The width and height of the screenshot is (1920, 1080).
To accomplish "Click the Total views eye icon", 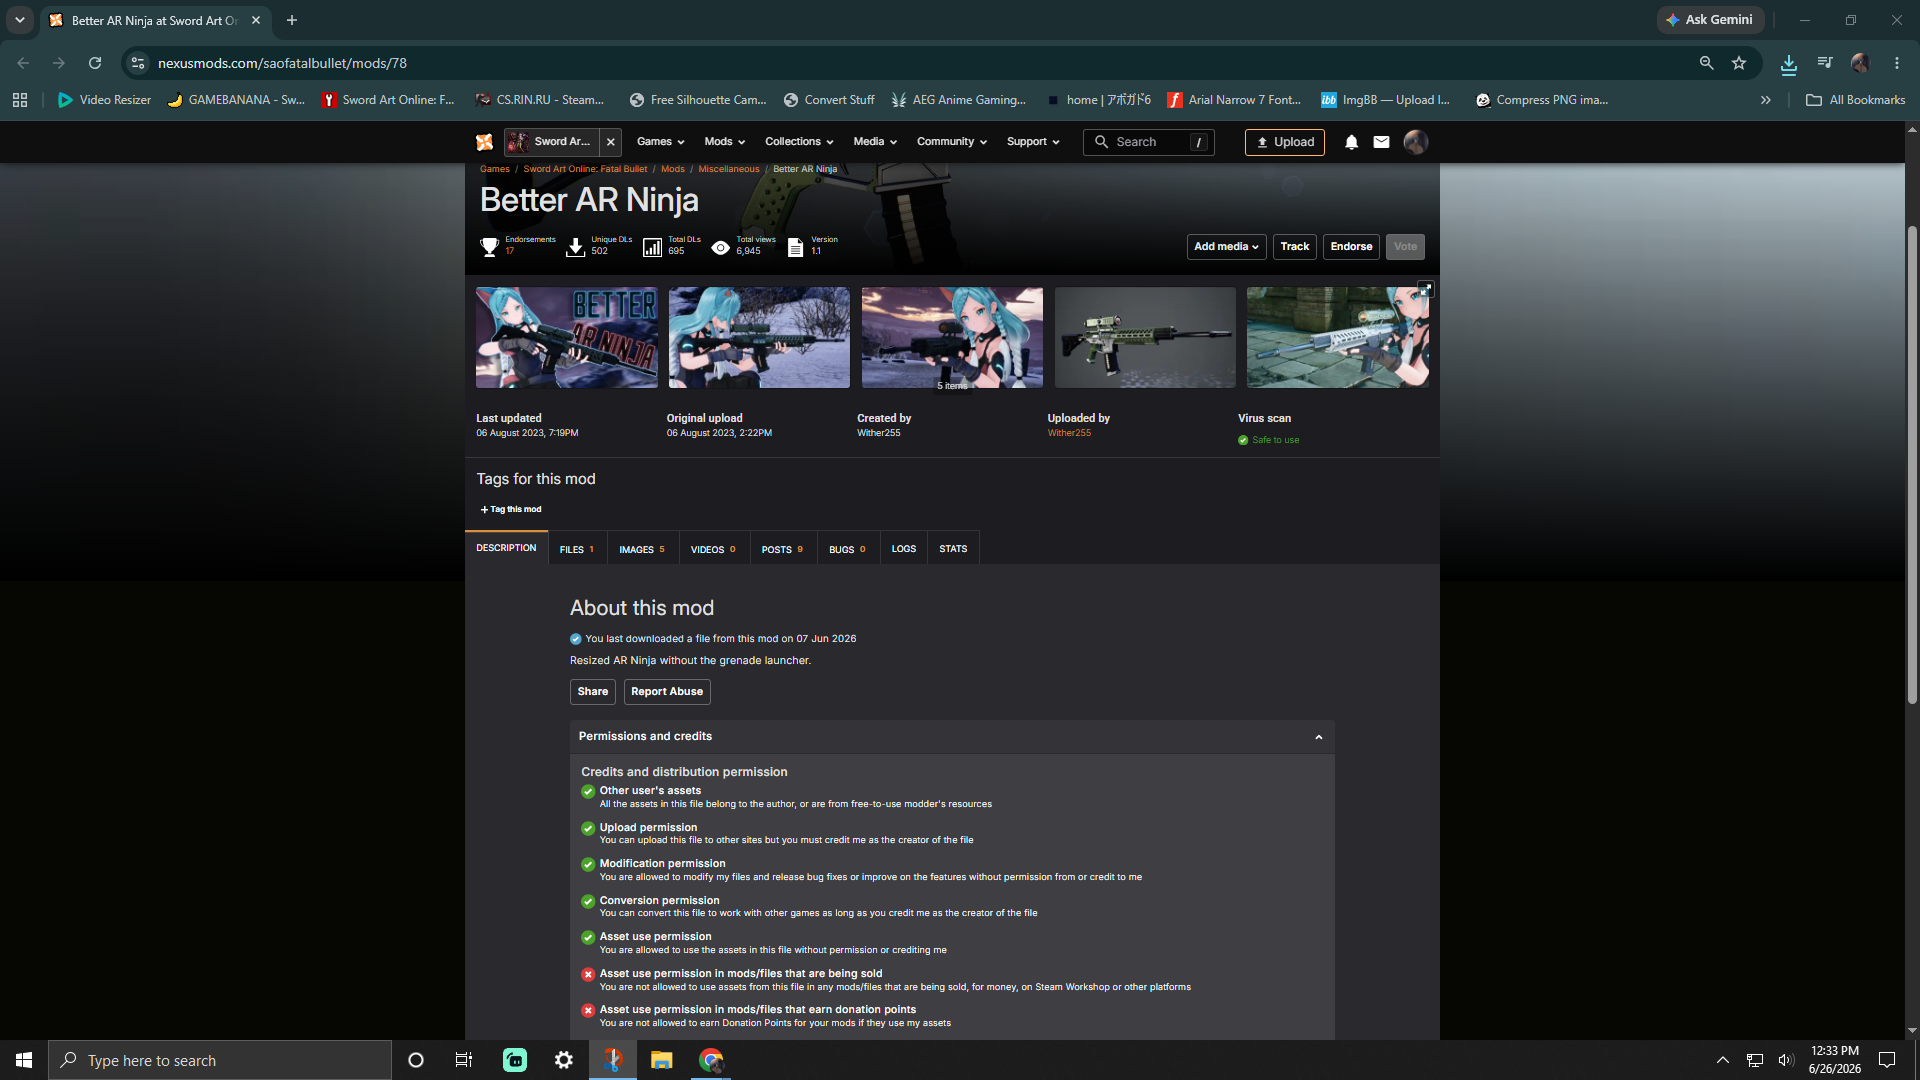I will point(720,247).
